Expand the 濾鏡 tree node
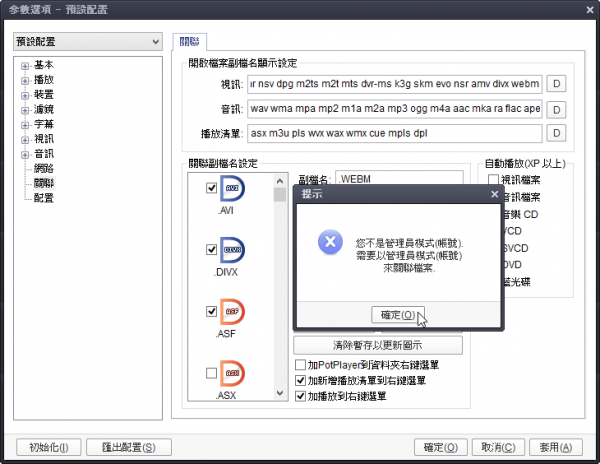 tap(25, 110)
